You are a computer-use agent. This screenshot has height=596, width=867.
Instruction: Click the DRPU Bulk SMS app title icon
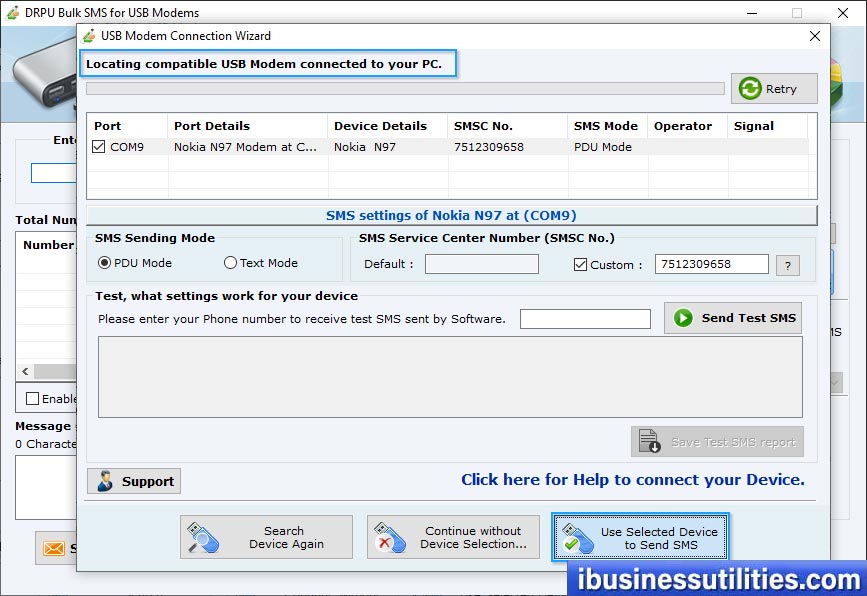point(13,12)
